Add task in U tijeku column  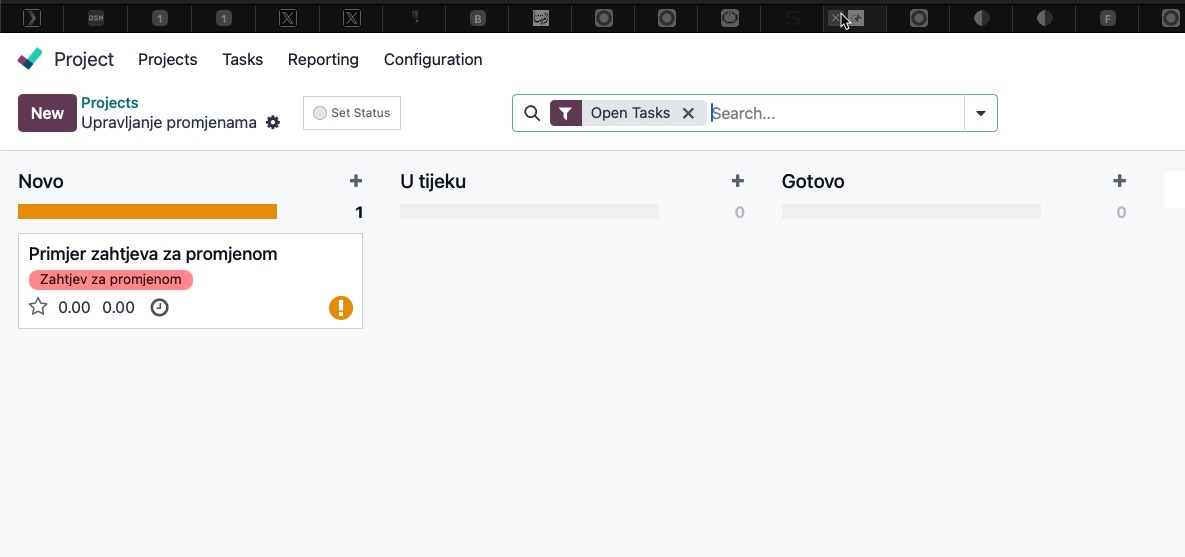coord(737,181)
